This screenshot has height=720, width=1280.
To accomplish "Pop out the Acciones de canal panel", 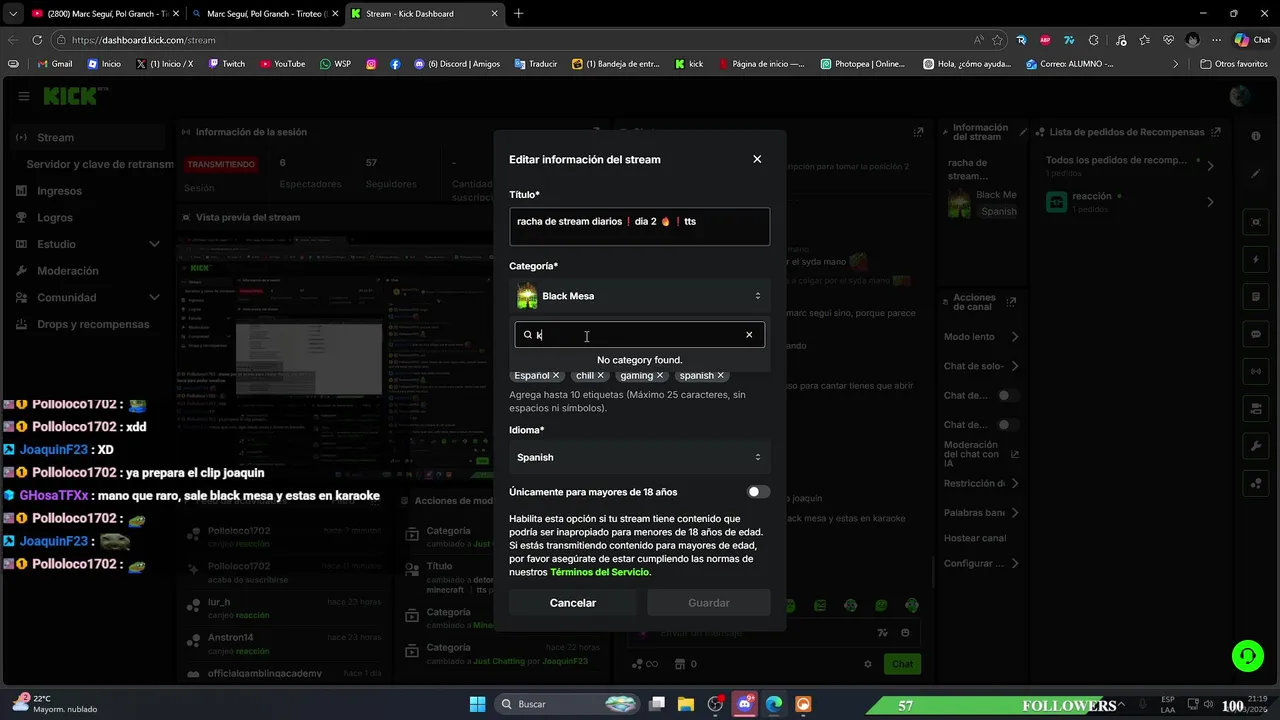I will coord(1012,302).
